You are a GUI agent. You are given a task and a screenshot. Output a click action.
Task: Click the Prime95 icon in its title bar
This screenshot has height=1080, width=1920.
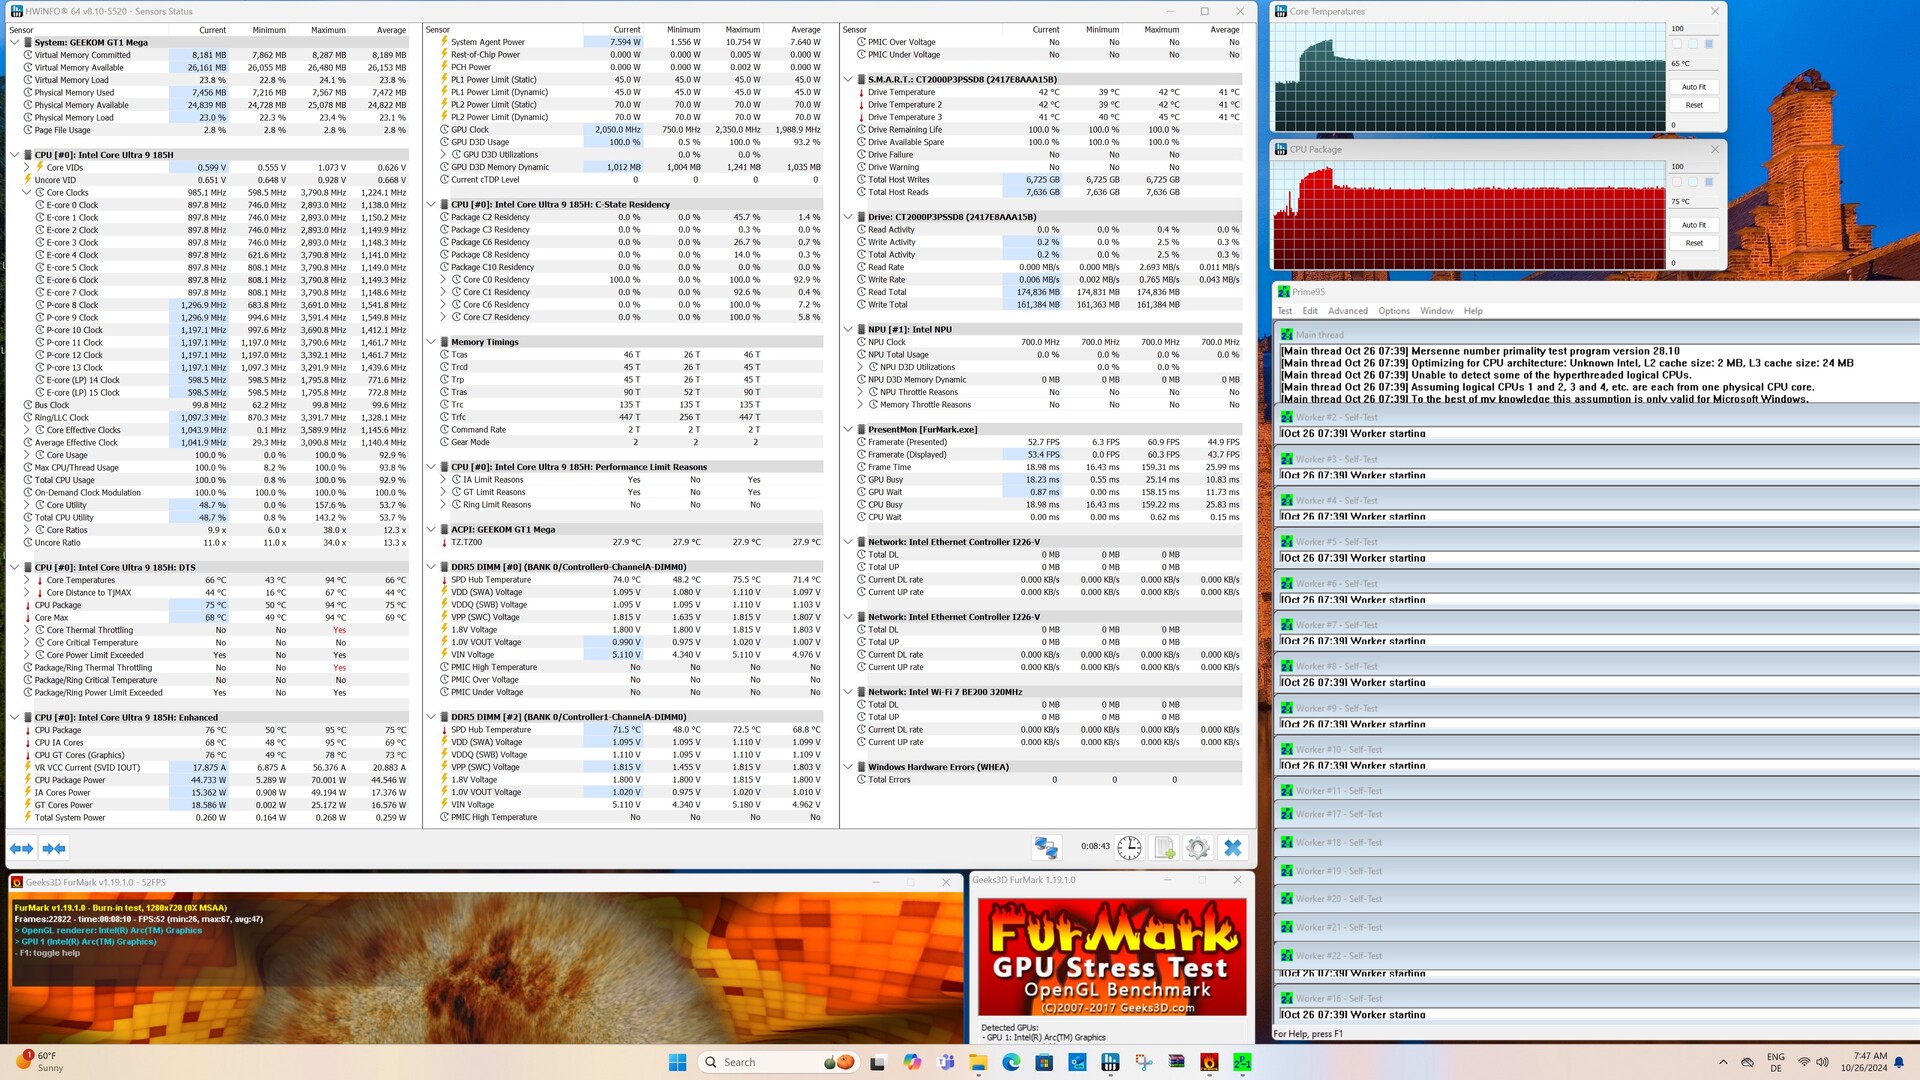1284,292
